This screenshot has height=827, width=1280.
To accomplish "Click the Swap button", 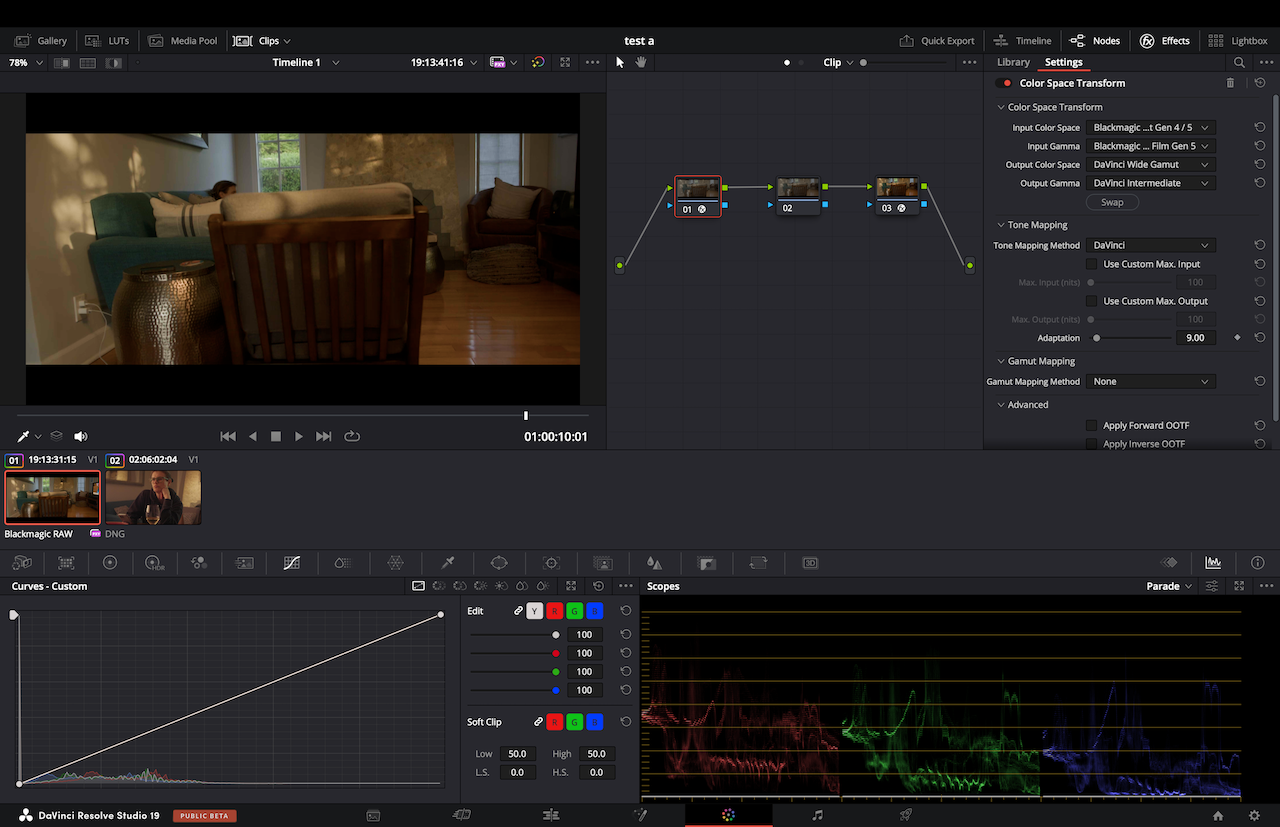I will point(1112,202).
